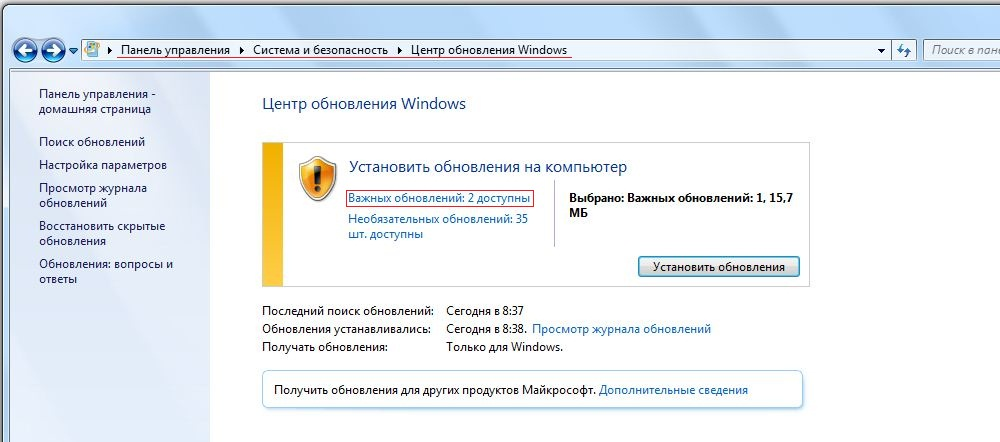Focus the Поиск в панели search field
This screenshot has width=1000, height=442.
click(962, 50)
